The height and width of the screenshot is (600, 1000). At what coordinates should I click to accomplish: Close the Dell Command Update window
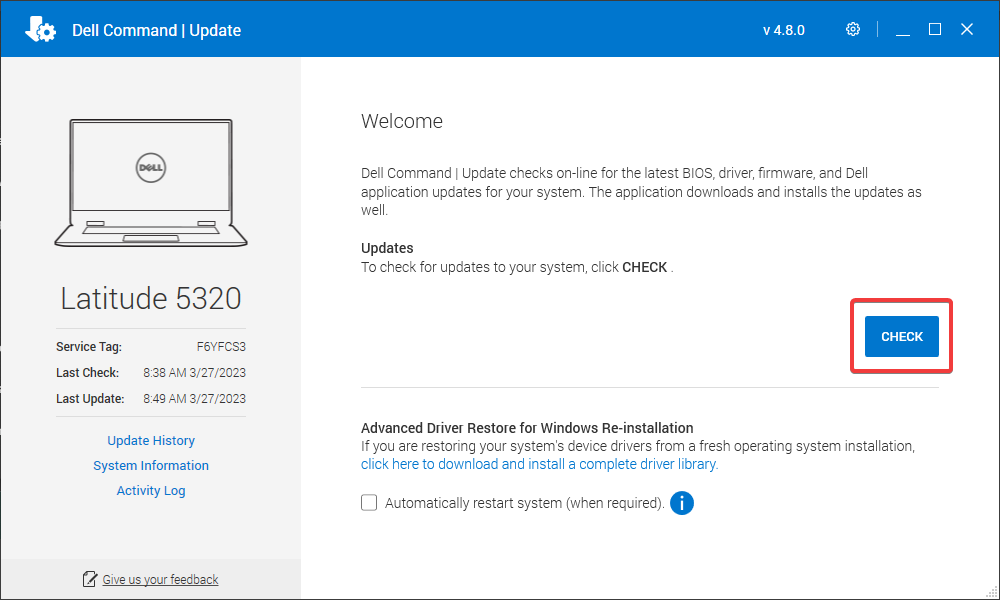(967, 29)
